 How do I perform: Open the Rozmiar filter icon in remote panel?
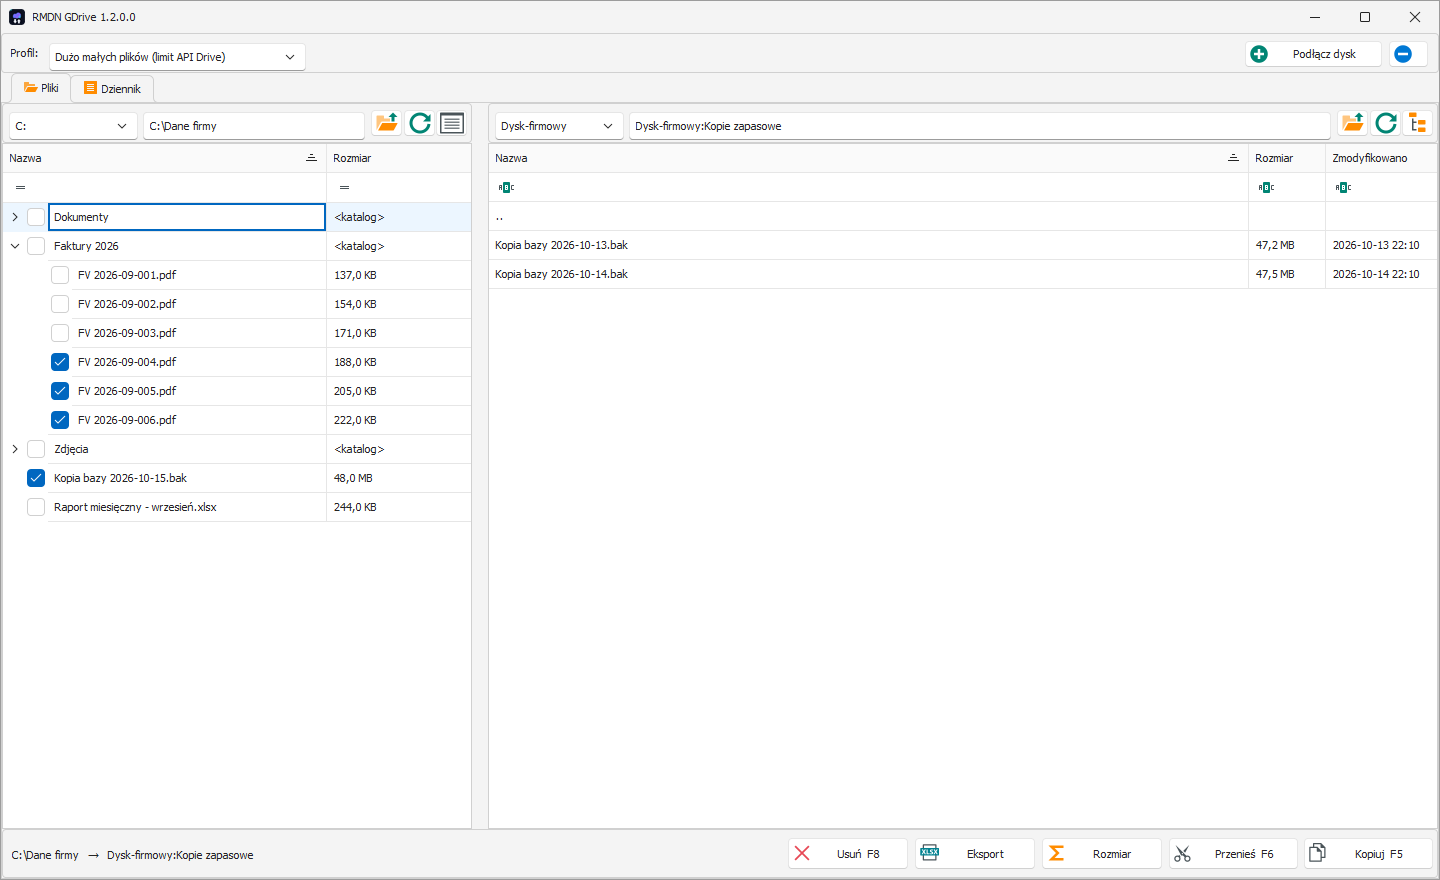(x=1266, y=187)
